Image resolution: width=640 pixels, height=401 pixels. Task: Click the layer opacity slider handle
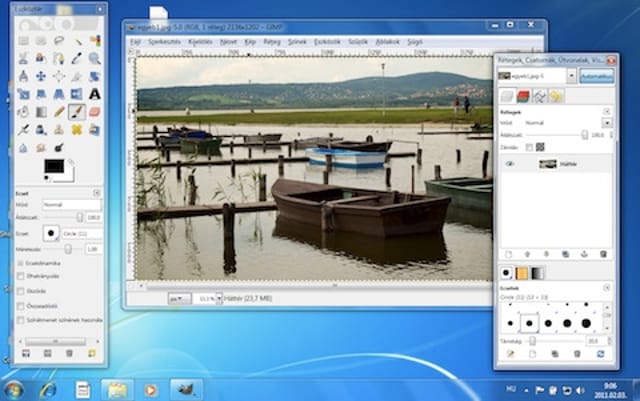coord(584,135)
